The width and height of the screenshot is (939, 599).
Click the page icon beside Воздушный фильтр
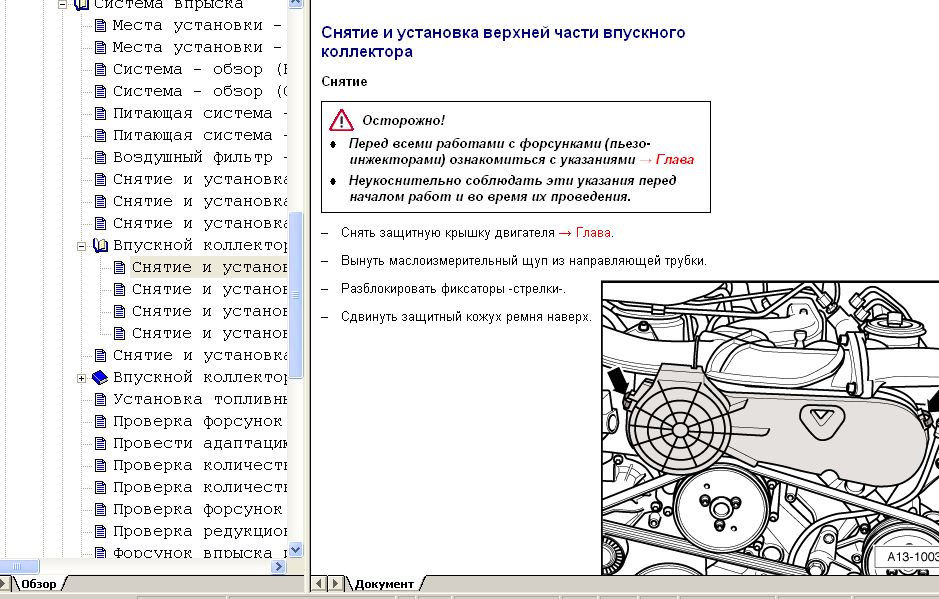(101, 158)
